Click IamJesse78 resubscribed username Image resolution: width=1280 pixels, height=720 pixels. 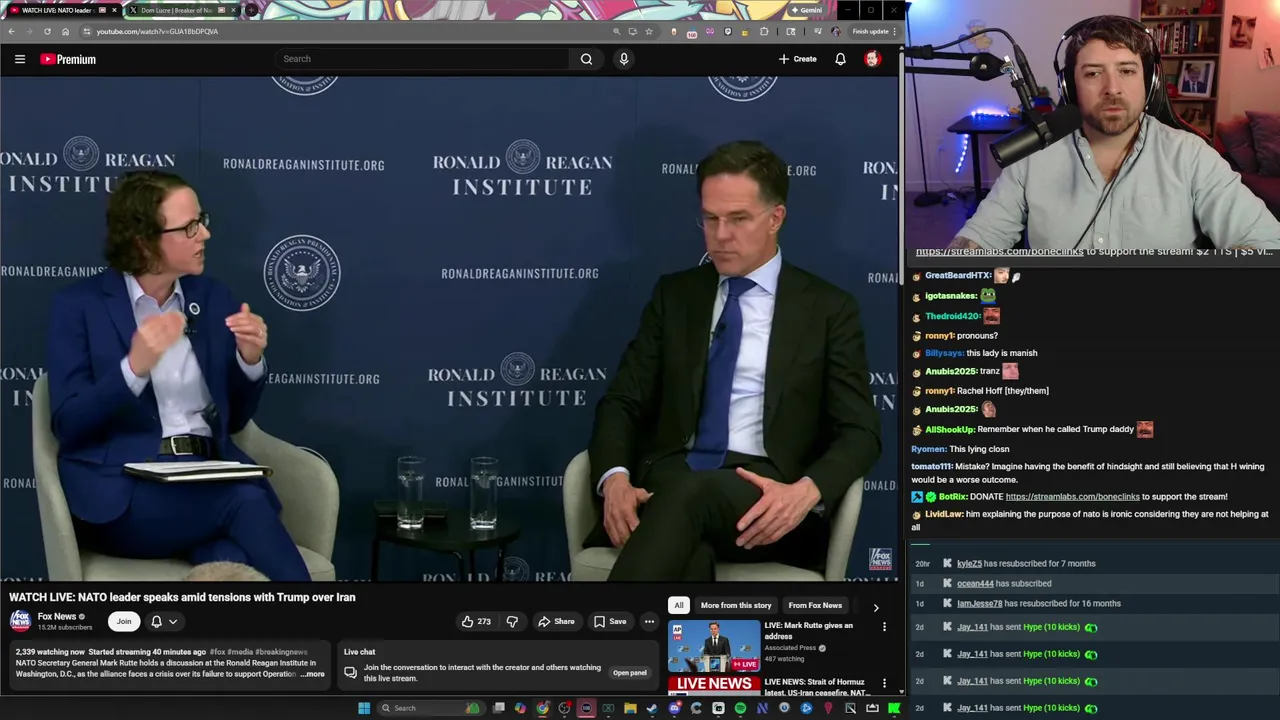tap(979, 604)
